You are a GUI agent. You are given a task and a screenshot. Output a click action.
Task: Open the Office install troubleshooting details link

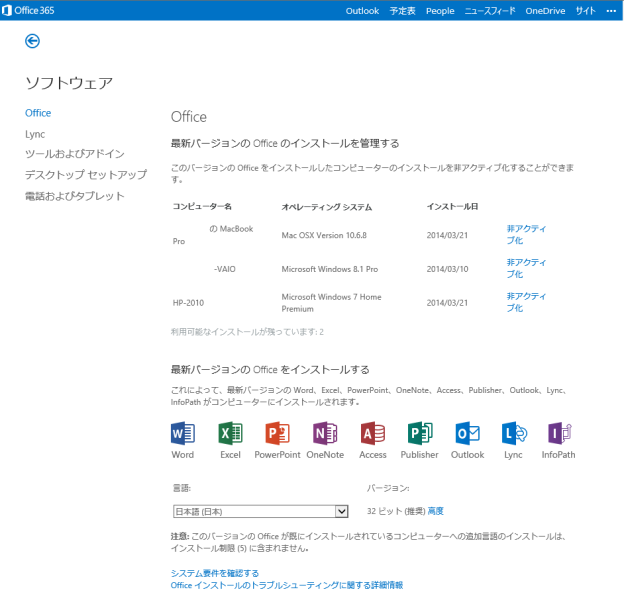(287, 585)
